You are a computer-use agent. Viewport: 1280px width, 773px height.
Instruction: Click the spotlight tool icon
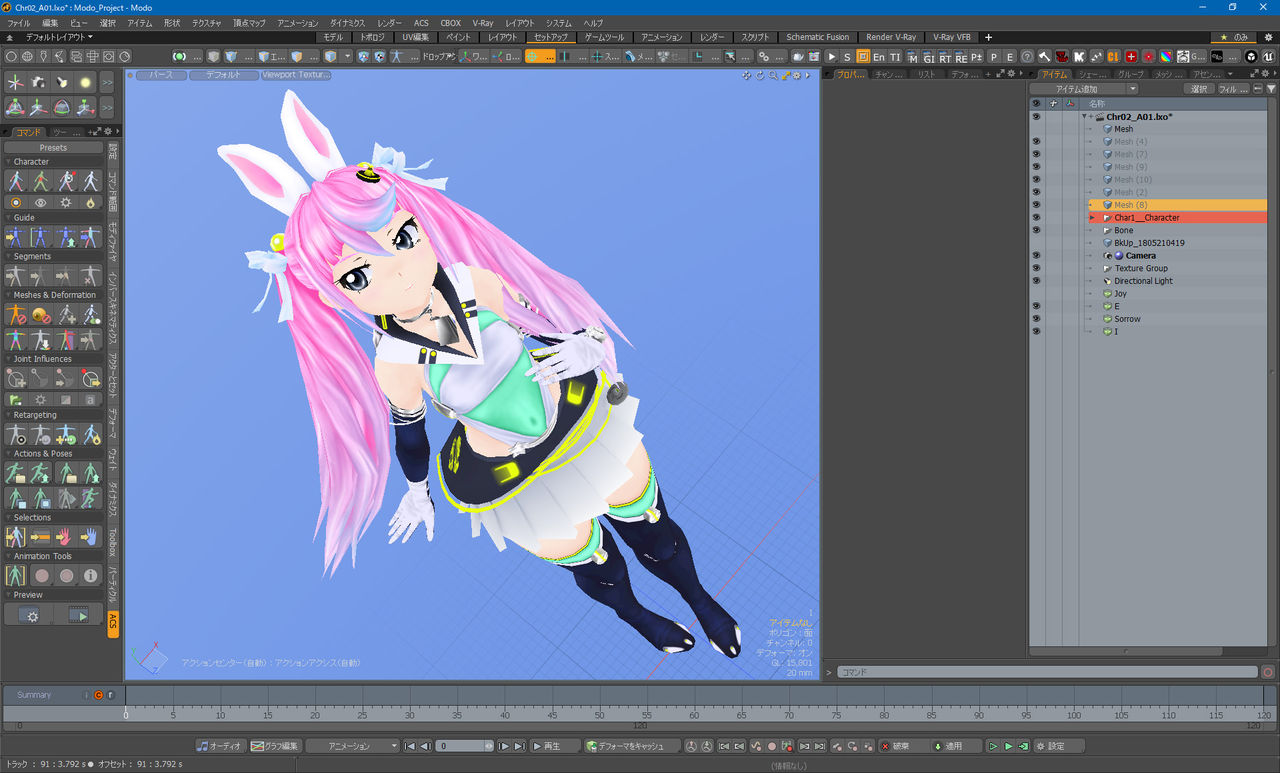click(61, 83)
